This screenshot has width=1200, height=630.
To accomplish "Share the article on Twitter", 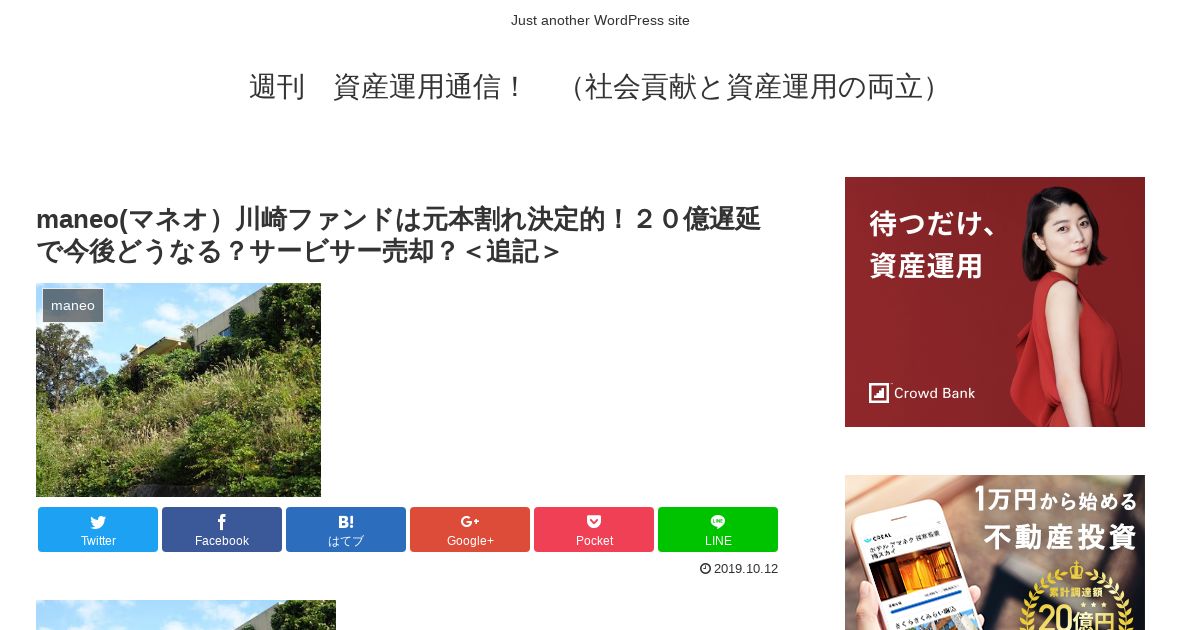I will click(x=98, y=529).
